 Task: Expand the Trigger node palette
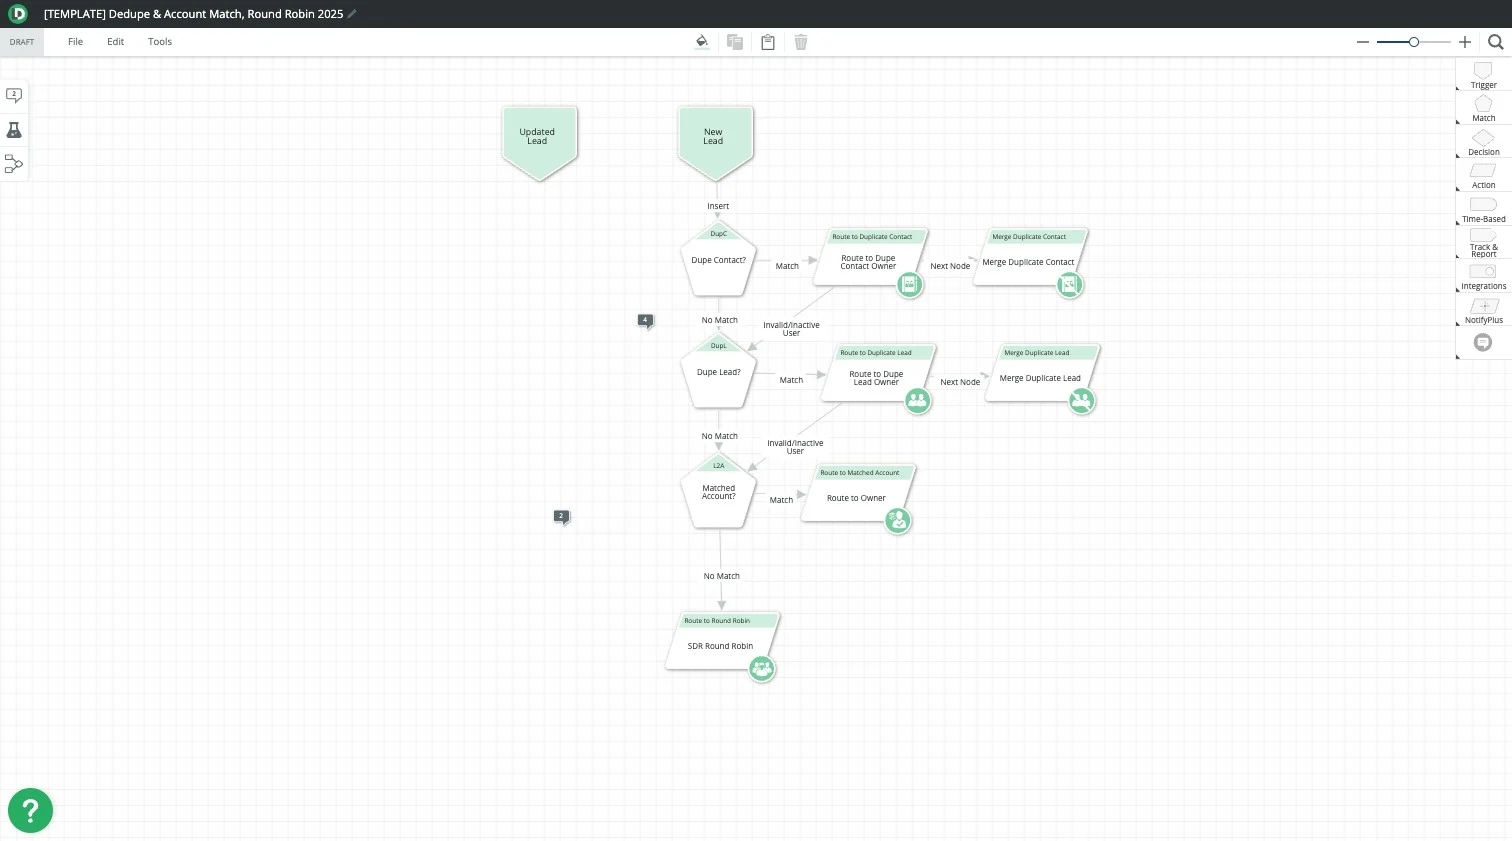point(1483,74)
